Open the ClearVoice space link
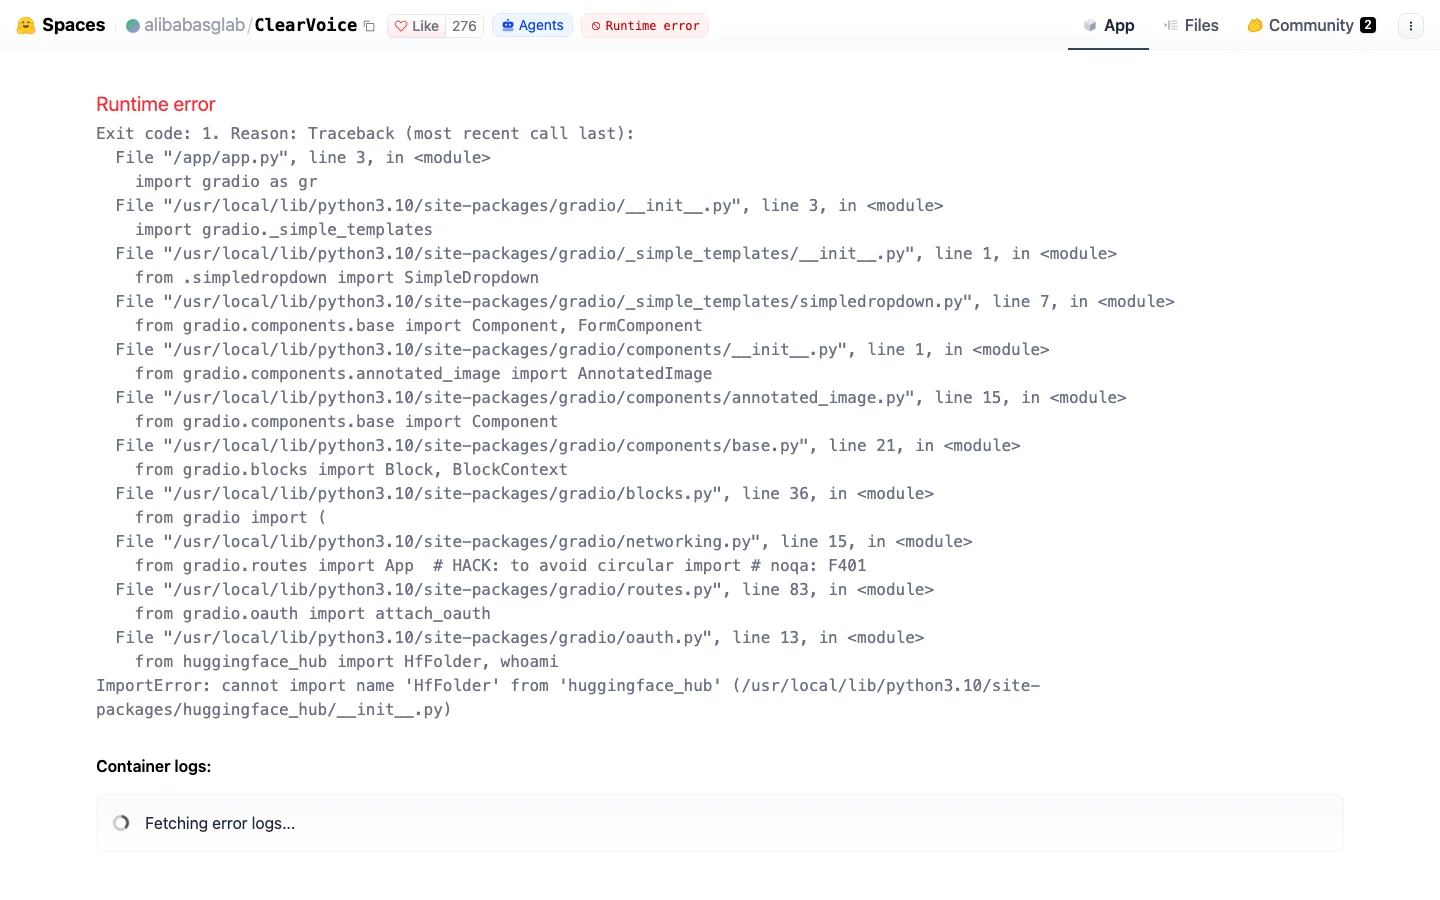The width and height of the screenshot is (1440, 900). coord(305,25)
